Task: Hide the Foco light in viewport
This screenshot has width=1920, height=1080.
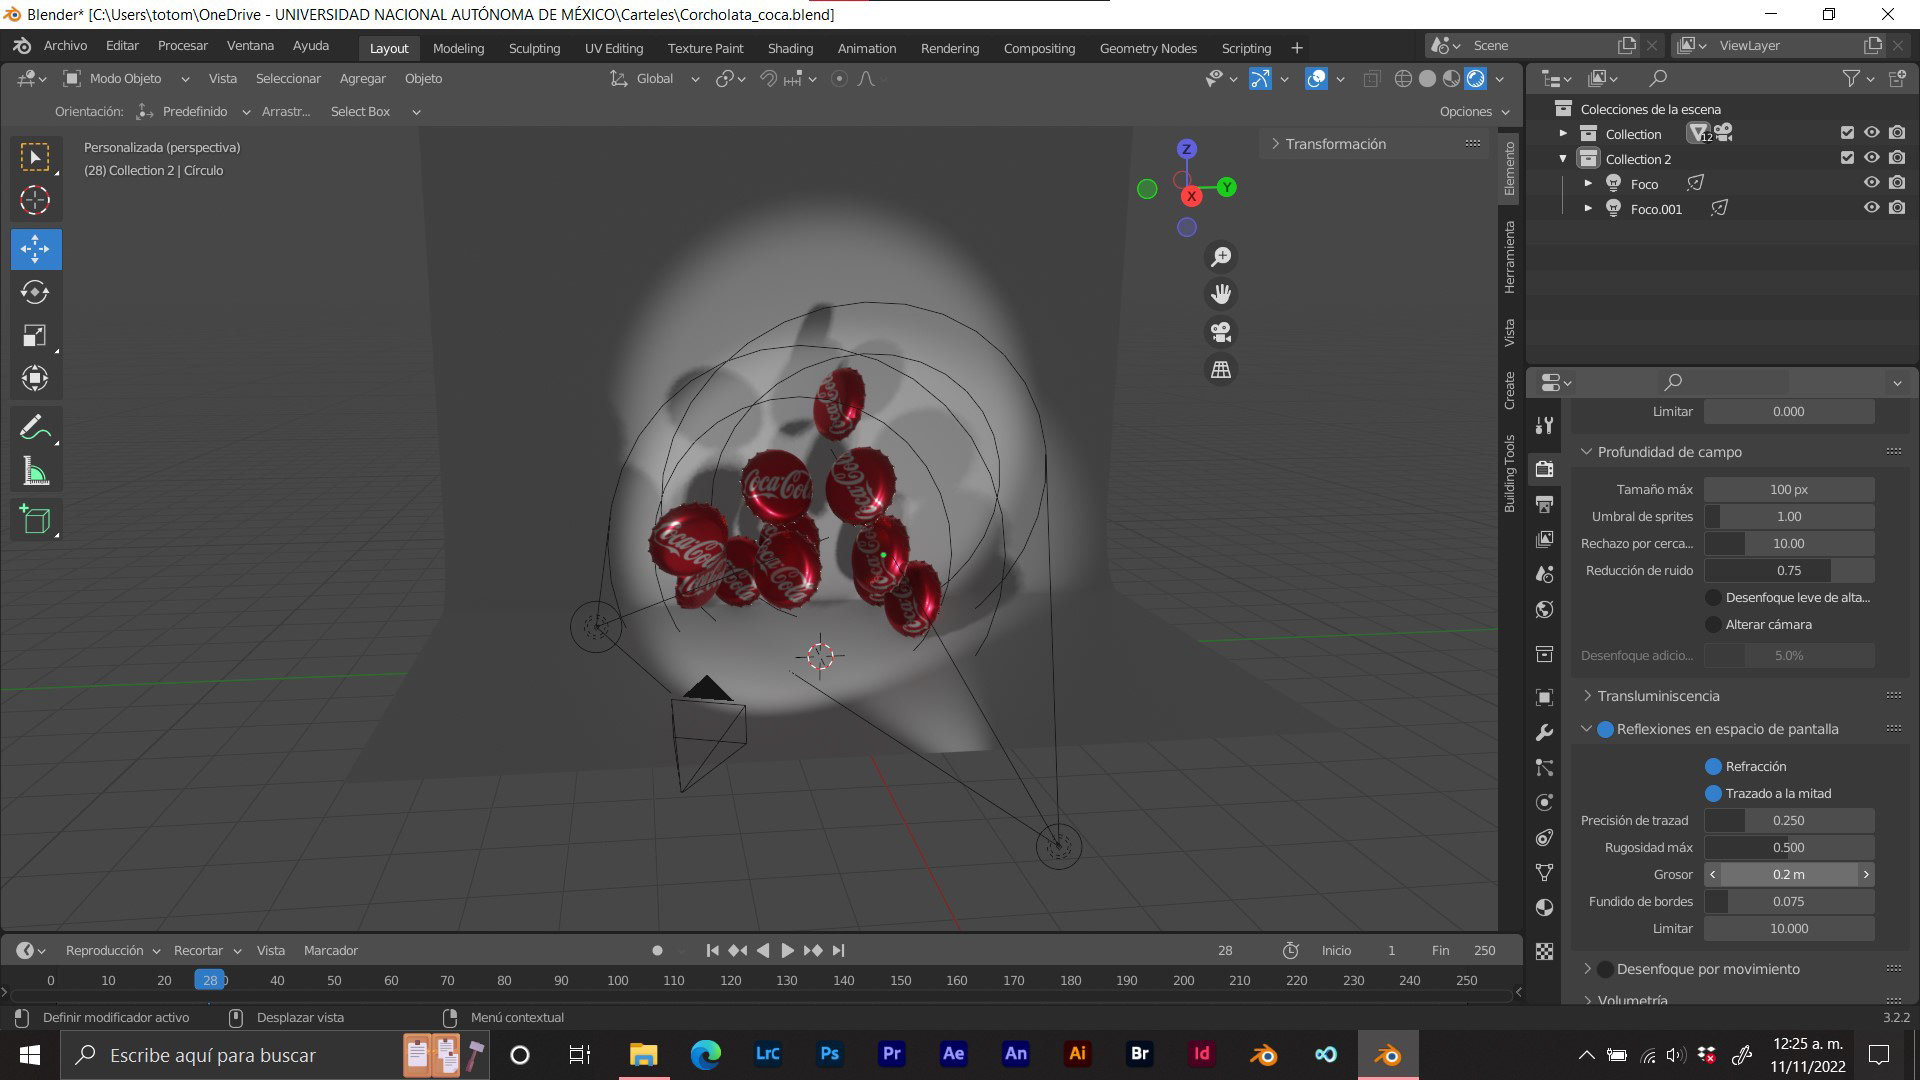Action: [x=1871, y=183]
